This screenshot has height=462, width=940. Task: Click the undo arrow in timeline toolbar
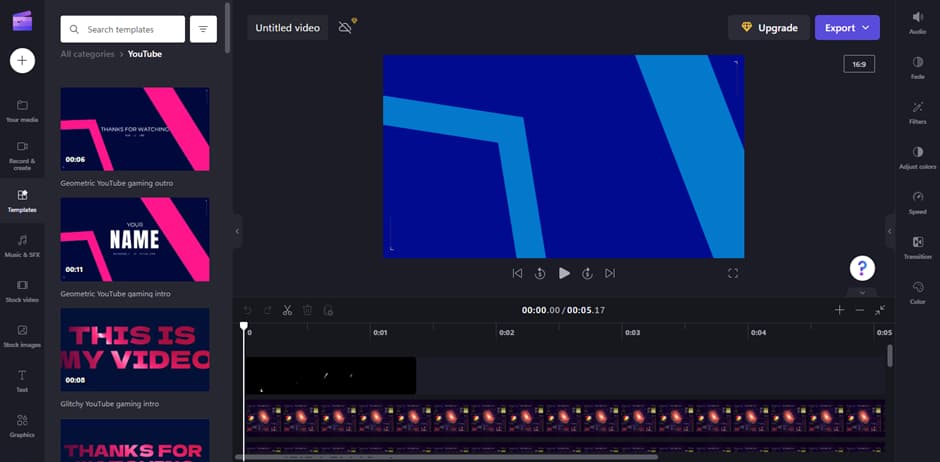click(247, 310)
